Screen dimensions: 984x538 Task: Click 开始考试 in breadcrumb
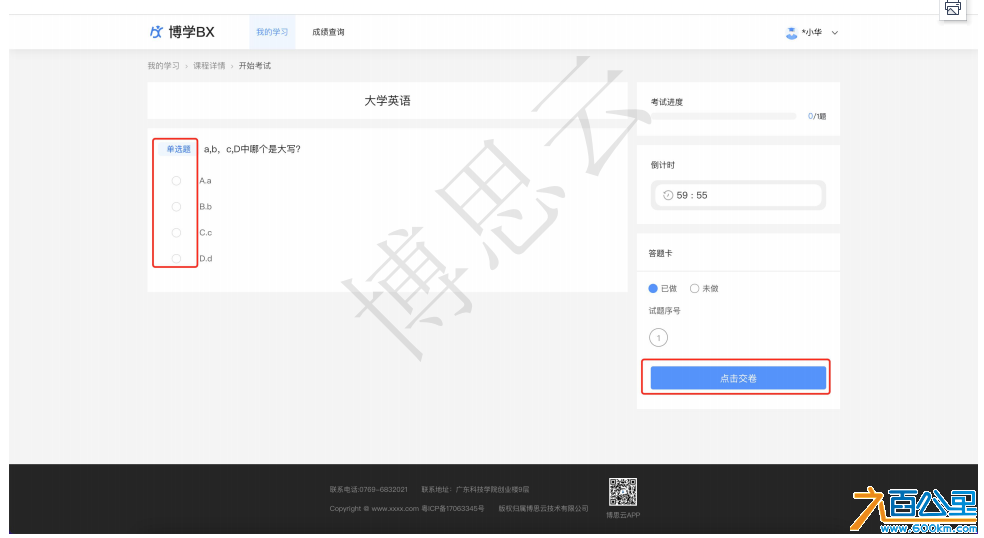(x=255, y=66)
